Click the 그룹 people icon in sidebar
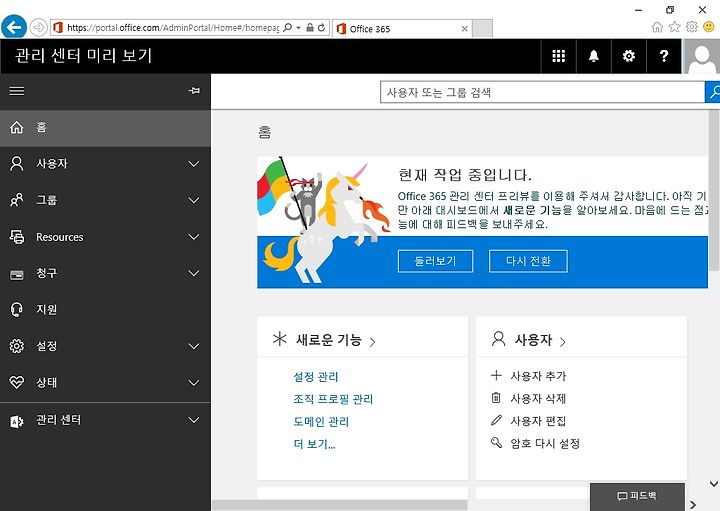 click(17, 200)
